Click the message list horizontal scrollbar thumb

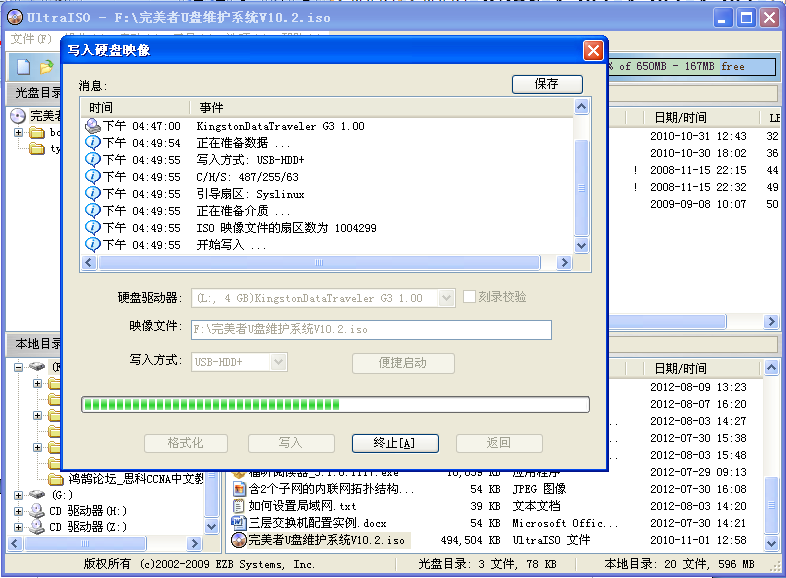click(x=319, y=262)
